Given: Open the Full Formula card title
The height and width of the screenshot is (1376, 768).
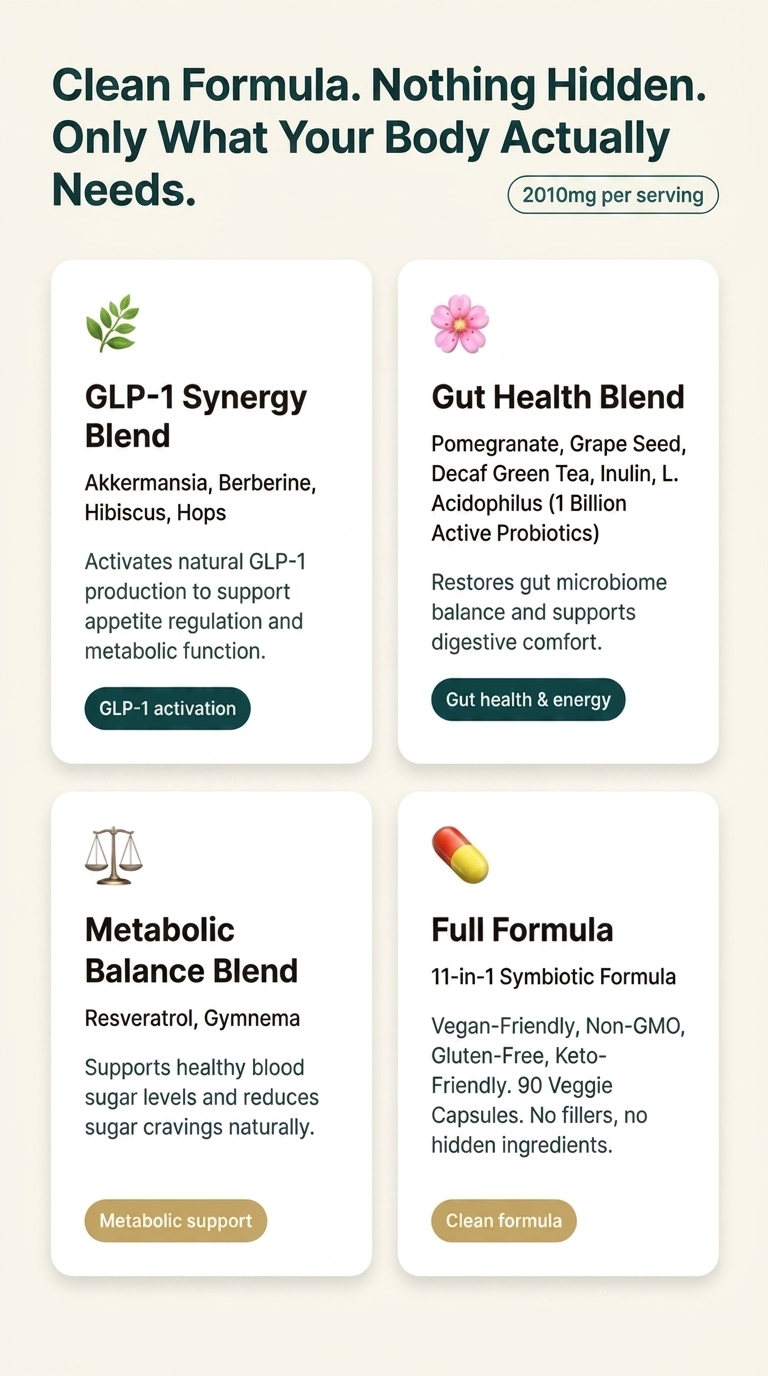Looking at the screenshot, I should tap(522, 930).
